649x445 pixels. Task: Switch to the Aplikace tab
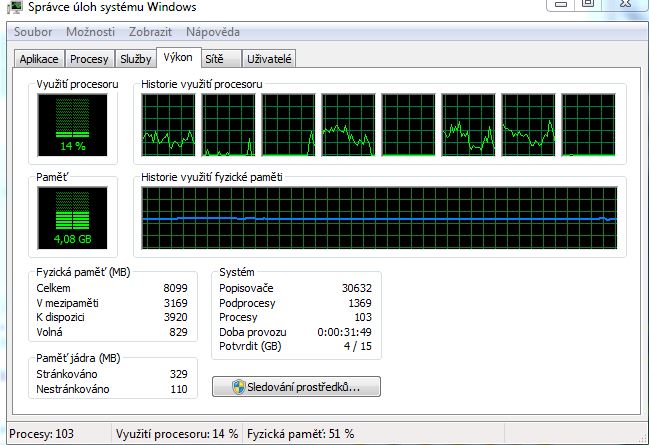coord(39,59)
